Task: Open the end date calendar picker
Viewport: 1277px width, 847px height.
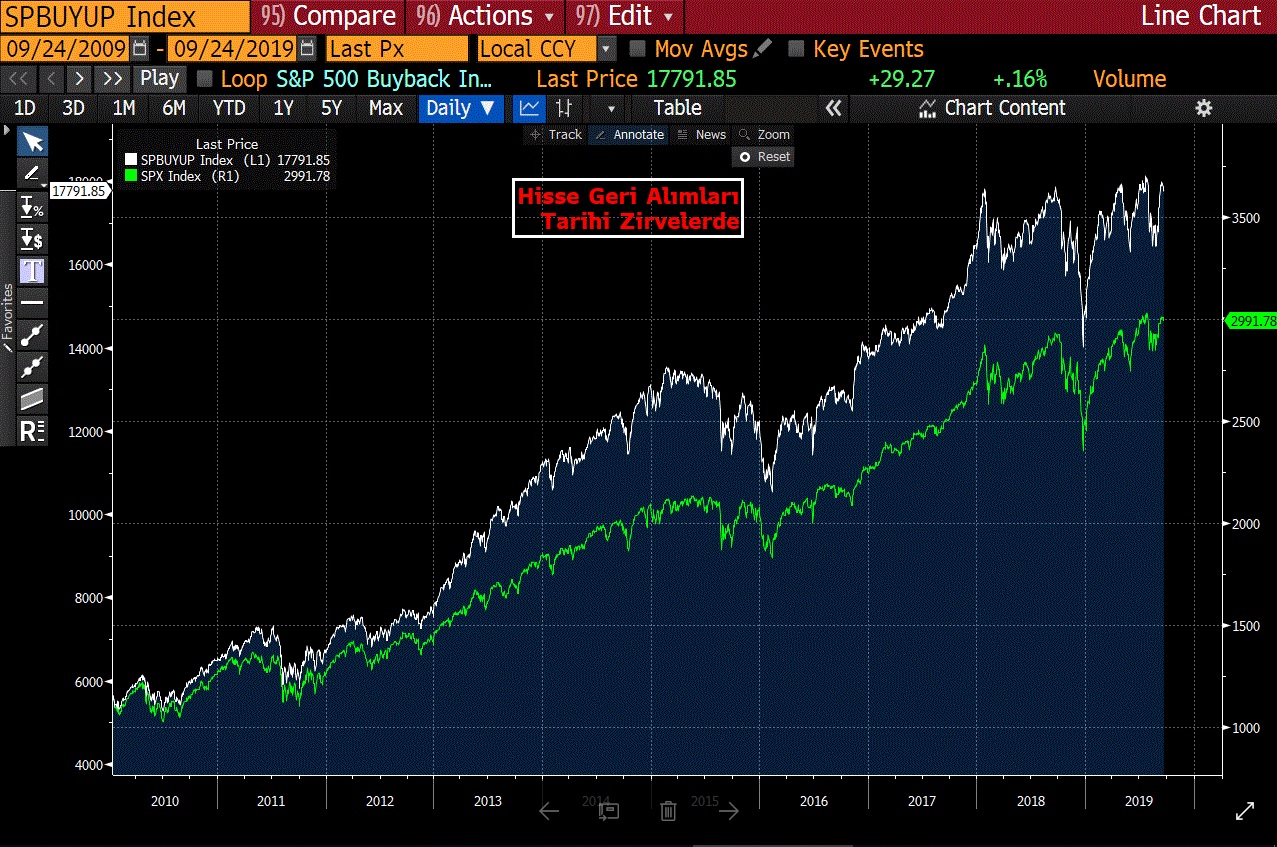Action: (x=307, y=49)
